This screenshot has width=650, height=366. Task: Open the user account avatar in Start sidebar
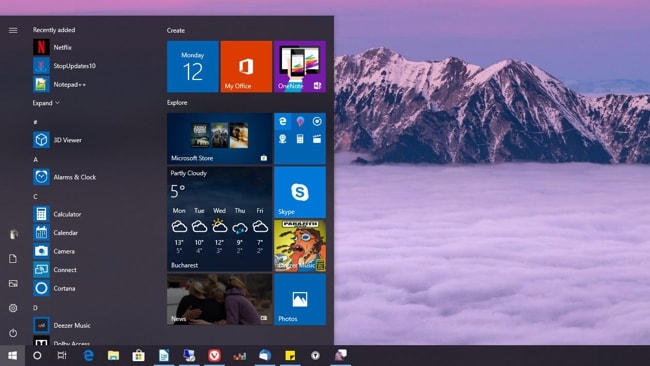tap(13, 234)
